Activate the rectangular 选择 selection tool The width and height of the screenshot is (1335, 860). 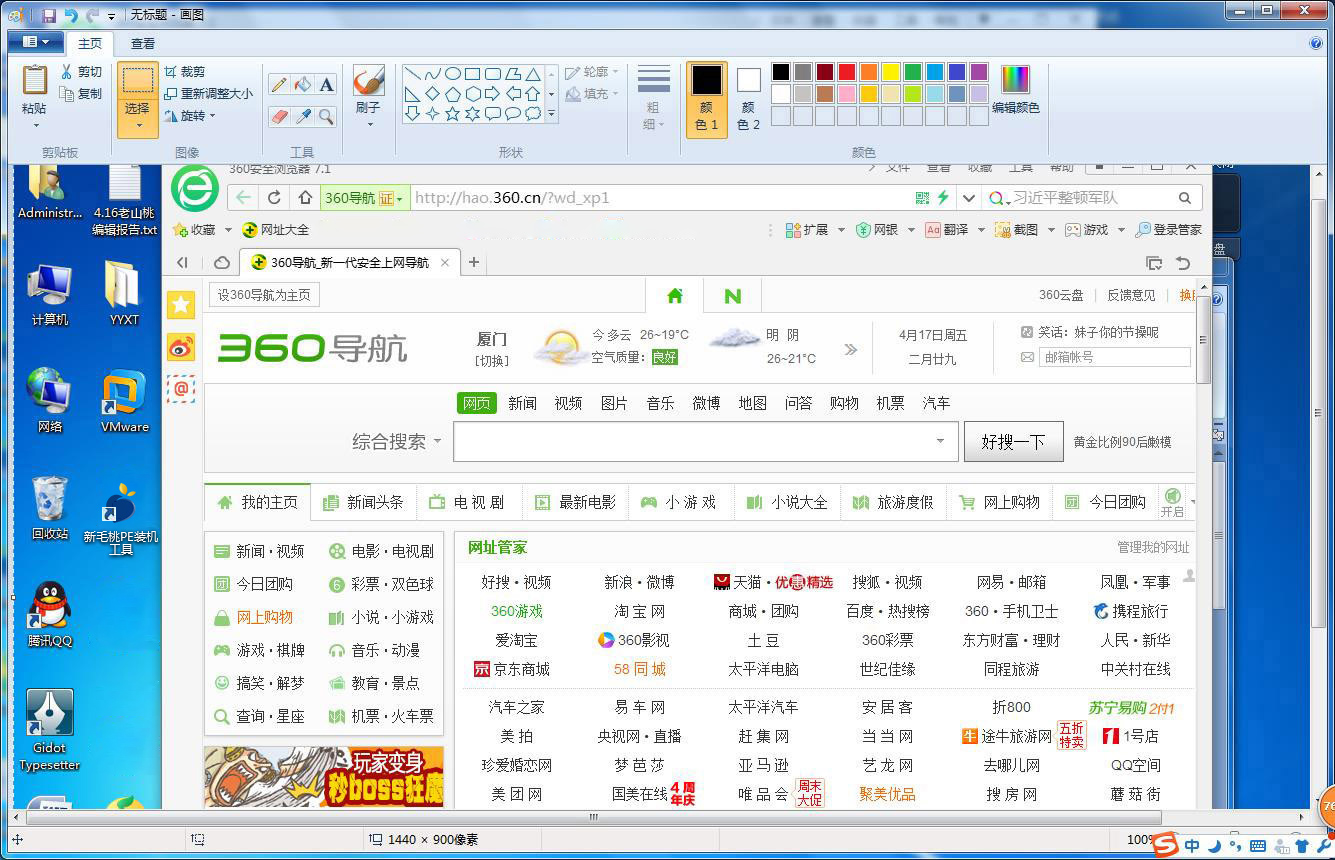(x=138, y=79)
